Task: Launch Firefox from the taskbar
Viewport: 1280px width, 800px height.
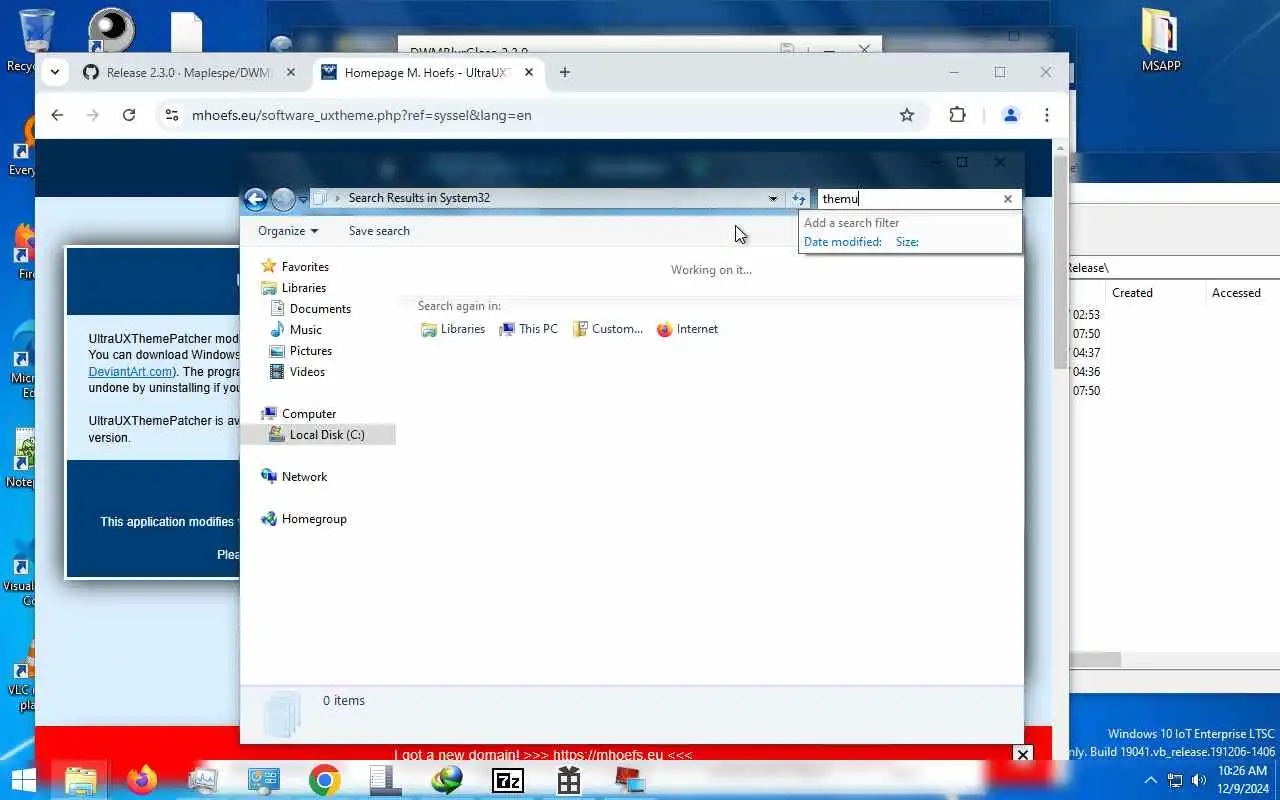Action: pyautogui.click(x=141, y=780)
